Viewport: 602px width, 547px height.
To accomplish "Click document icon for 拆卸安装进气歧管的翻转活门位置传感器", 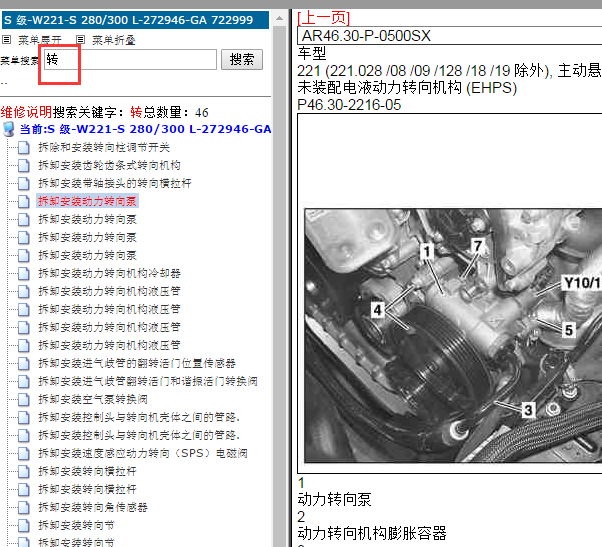I will 24,363.
